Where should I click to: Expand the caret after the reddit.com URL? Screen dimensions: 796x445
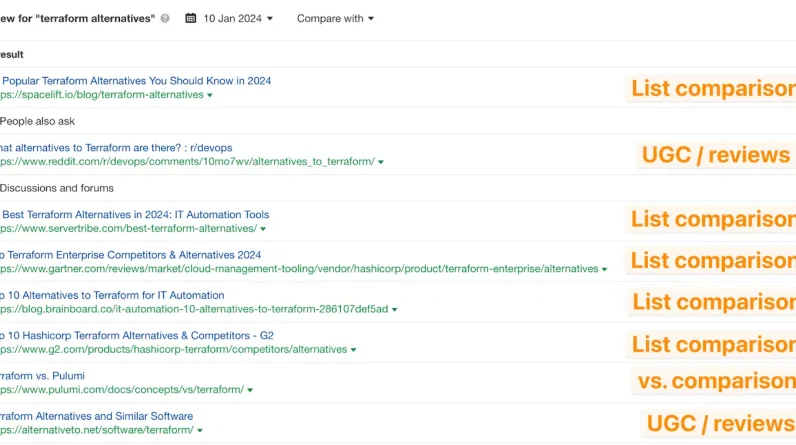381,162
